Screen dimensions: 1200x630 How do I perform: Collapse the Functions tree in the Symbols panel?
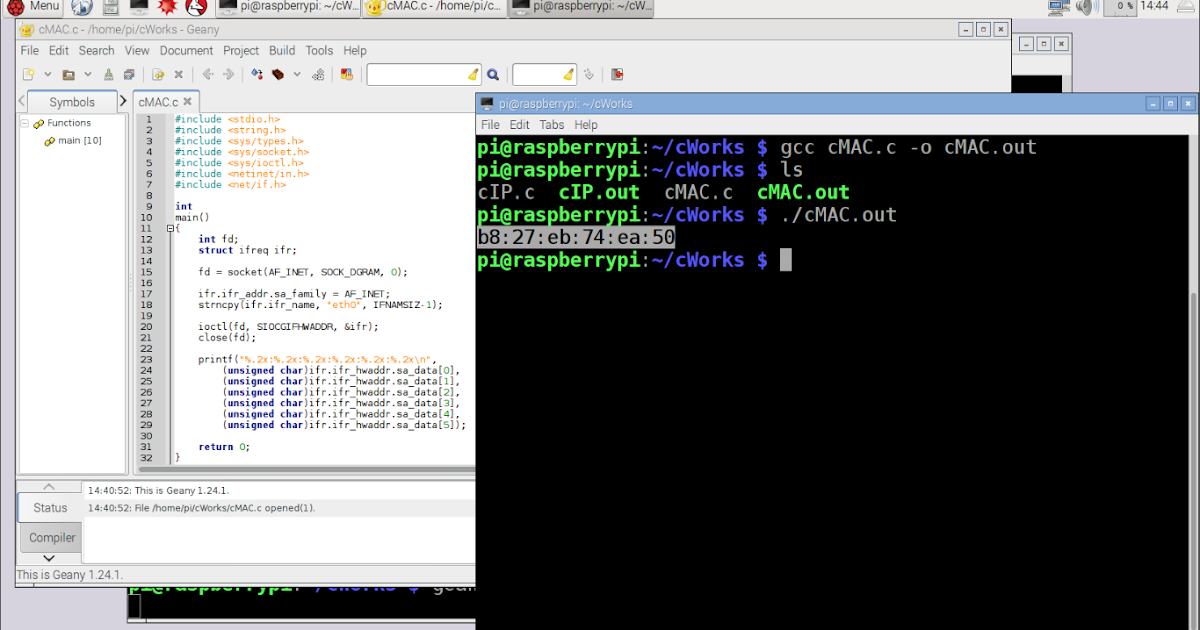click(x=23, y=122)
